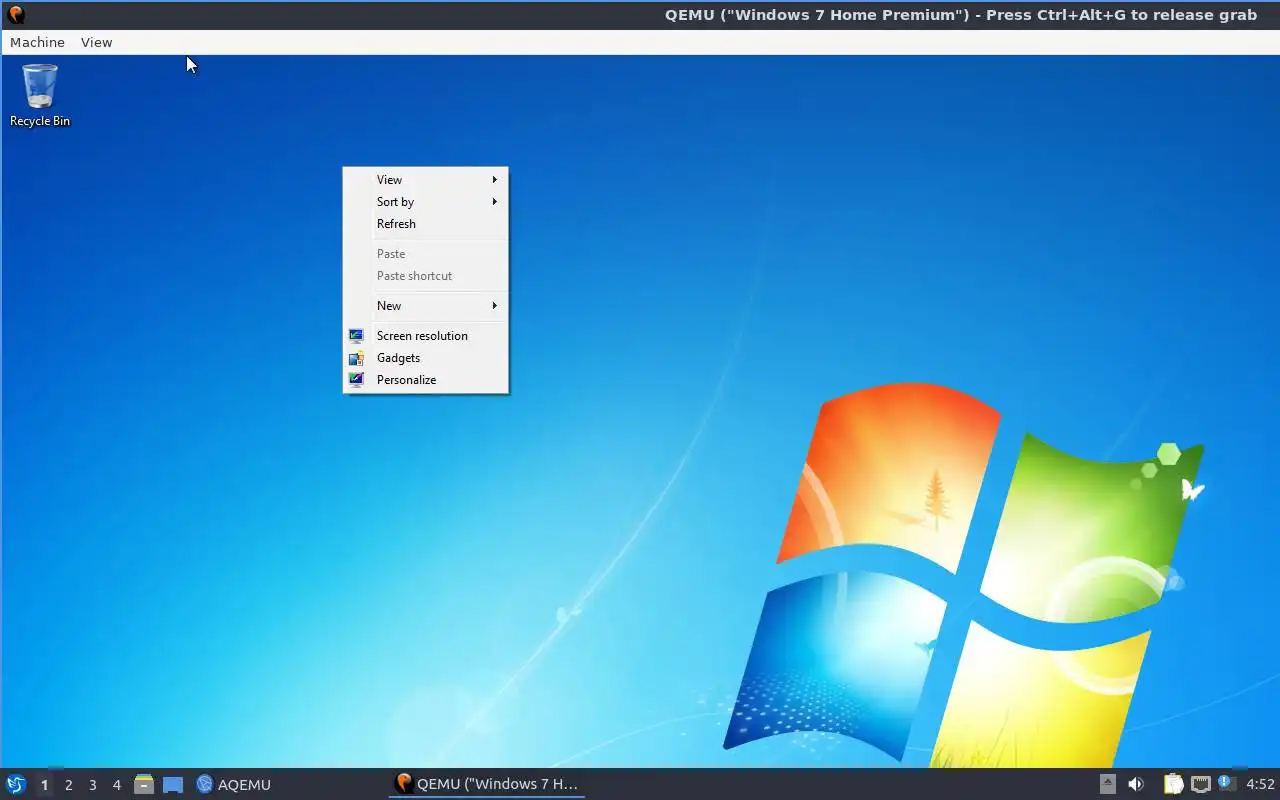Click the AQEMU globe icon in taskbar

pos(205,784)
